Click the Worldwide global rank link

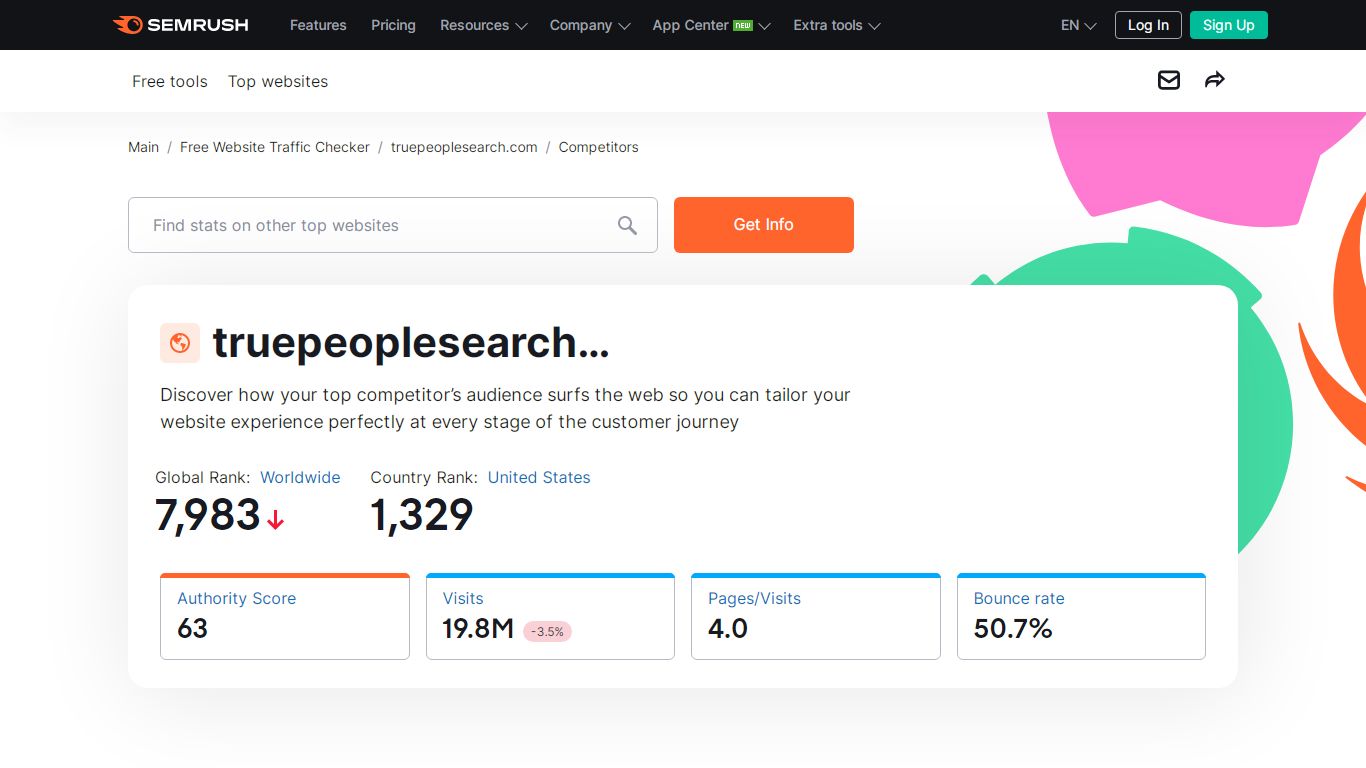click(x=300, y=477)
